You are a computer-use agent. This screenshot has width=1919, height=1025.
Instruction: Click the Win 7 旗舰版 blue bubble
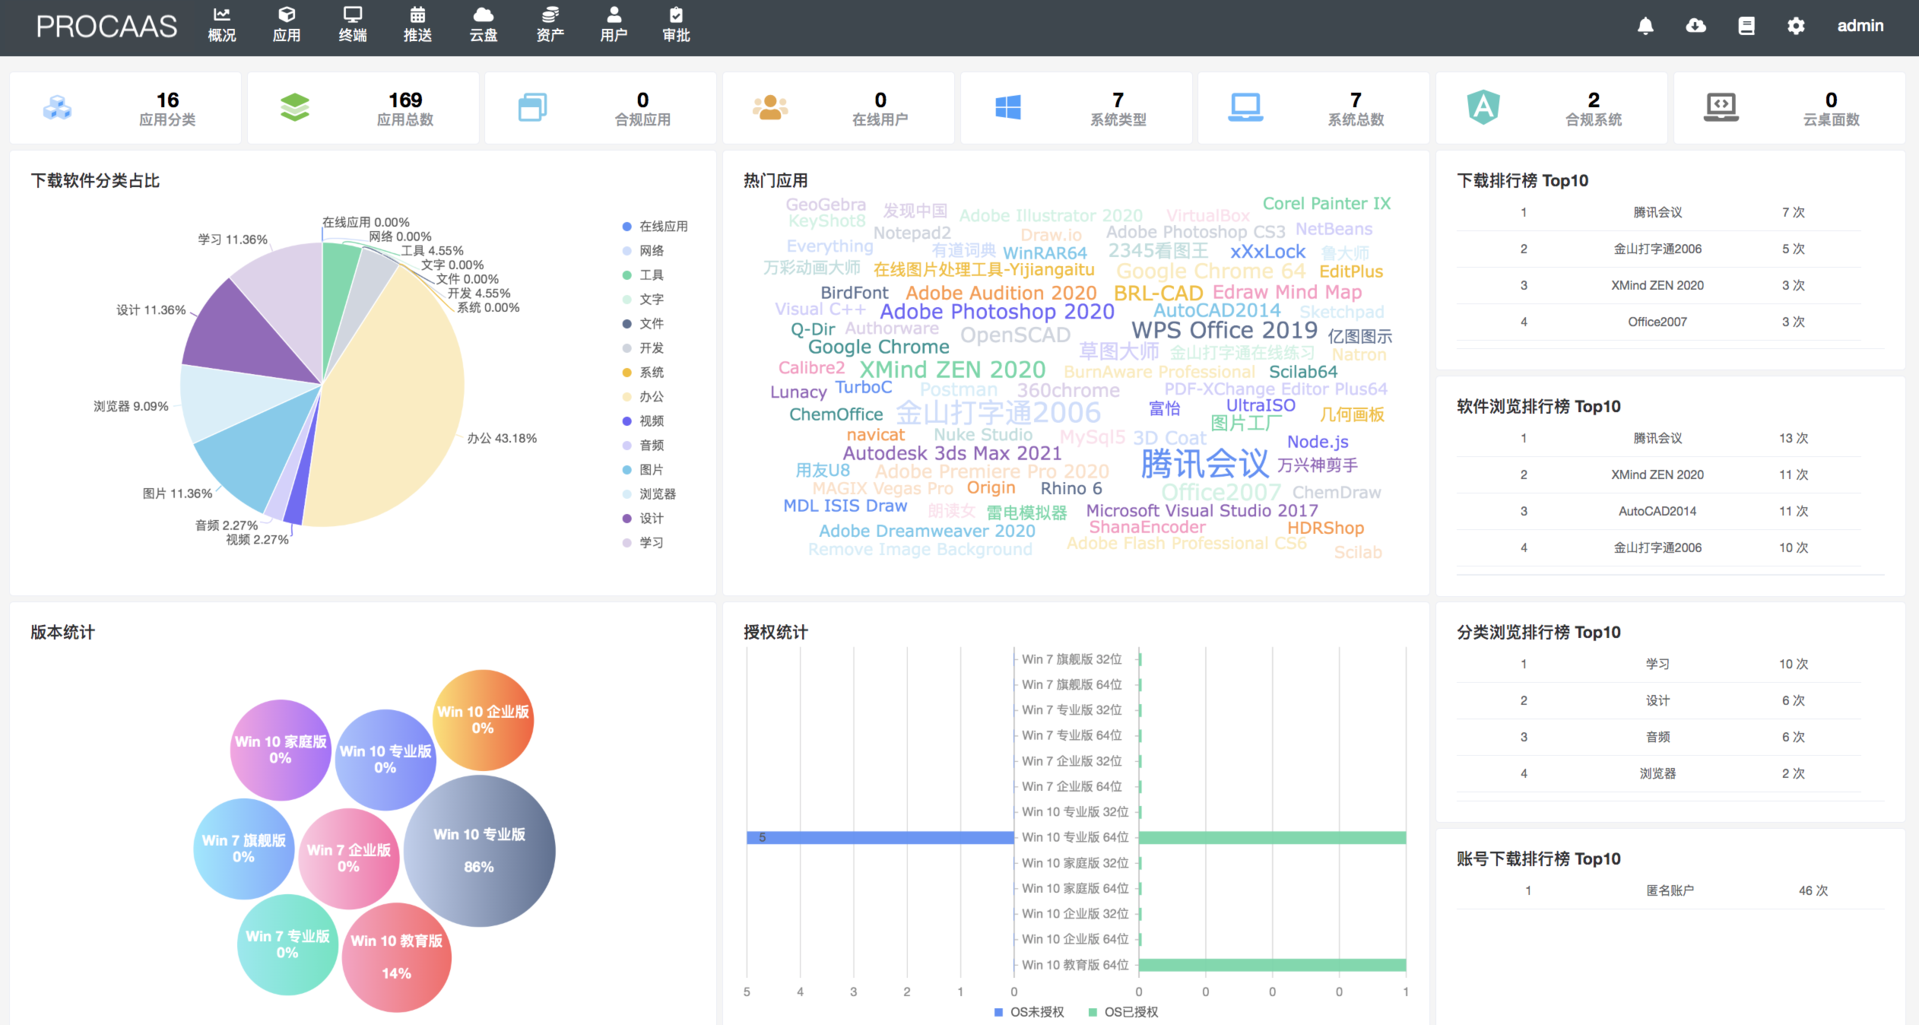click(x=244, y=848)
